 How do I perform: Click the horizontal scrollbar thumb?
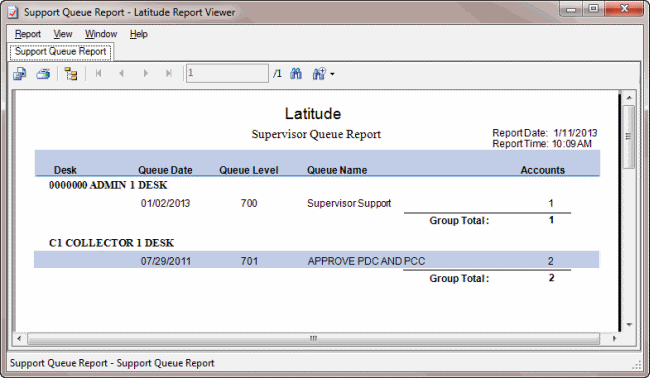coord(313,339)
